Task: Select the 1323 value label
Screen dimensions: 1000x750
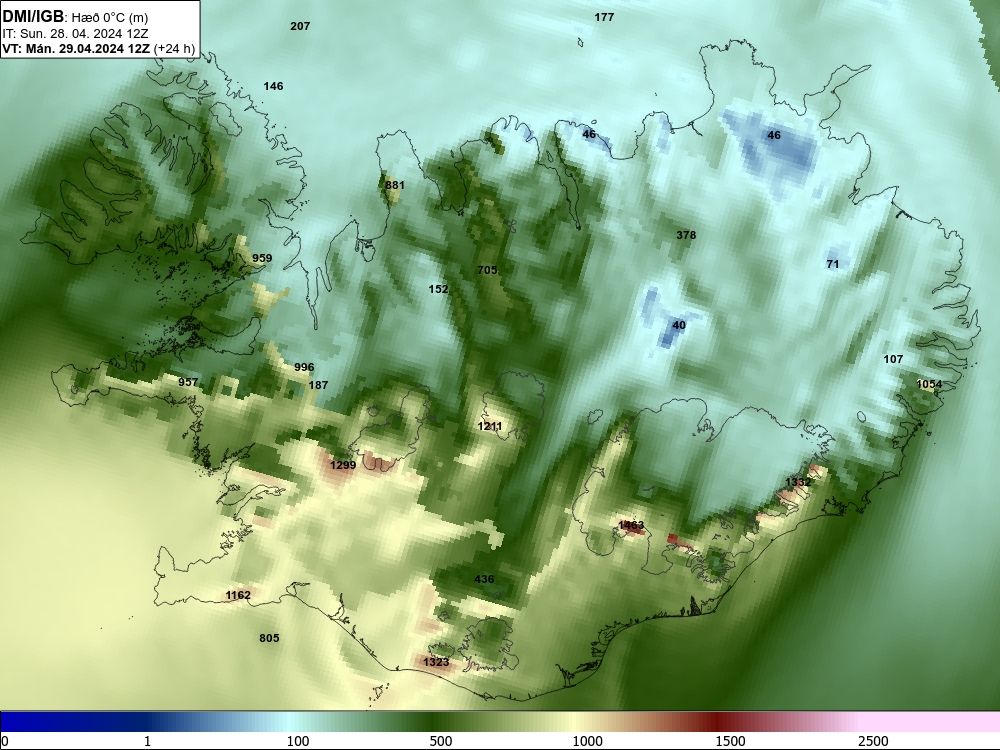Action: pos(436,663)
